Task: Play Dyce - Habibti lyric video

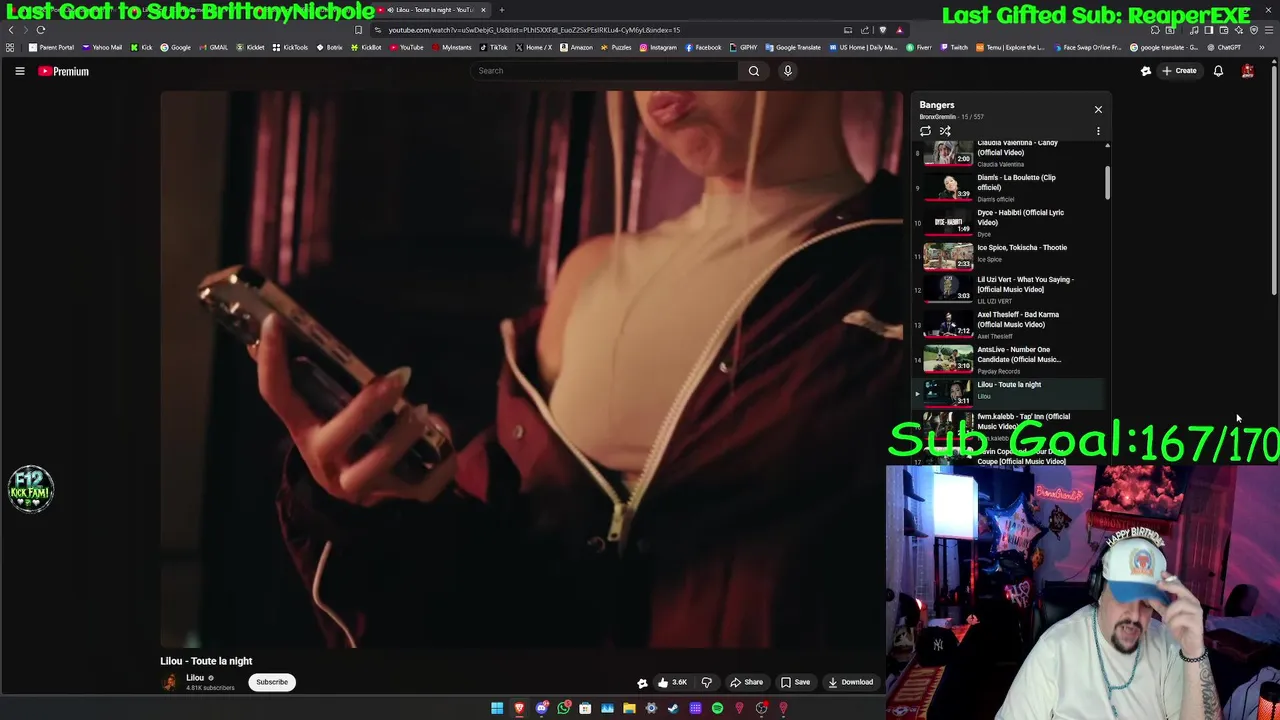Action: tap(1008, 222)
